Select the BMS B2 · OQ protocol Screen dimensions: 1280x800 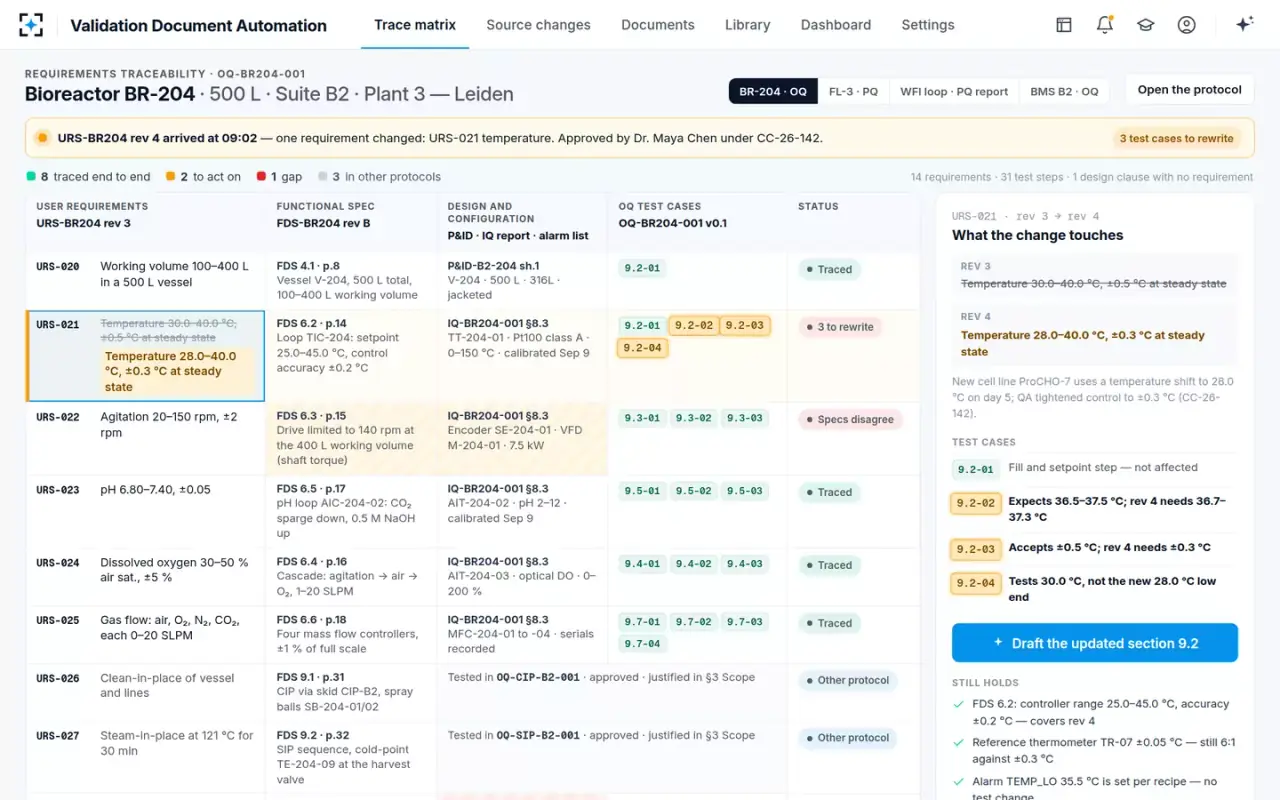[x=1064, y=91]
